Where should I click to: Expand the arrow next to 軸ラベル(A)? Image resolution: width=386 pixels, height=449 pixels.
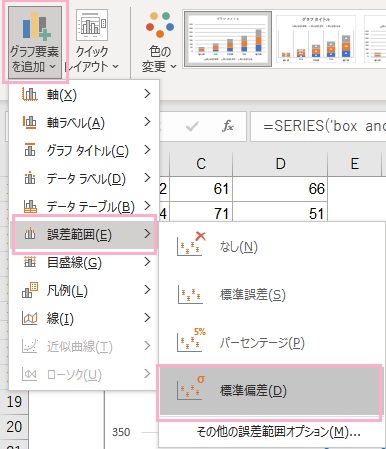148,122
